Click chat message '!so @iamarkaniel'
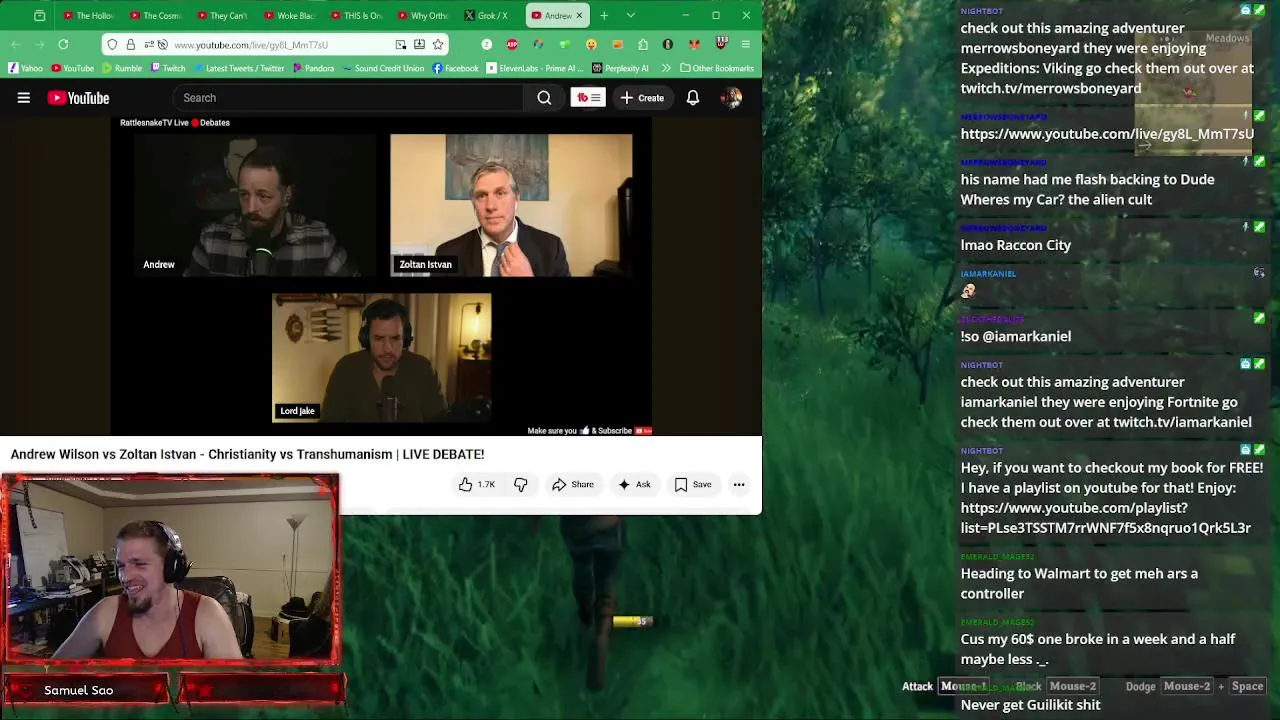 coord(1015,336)
